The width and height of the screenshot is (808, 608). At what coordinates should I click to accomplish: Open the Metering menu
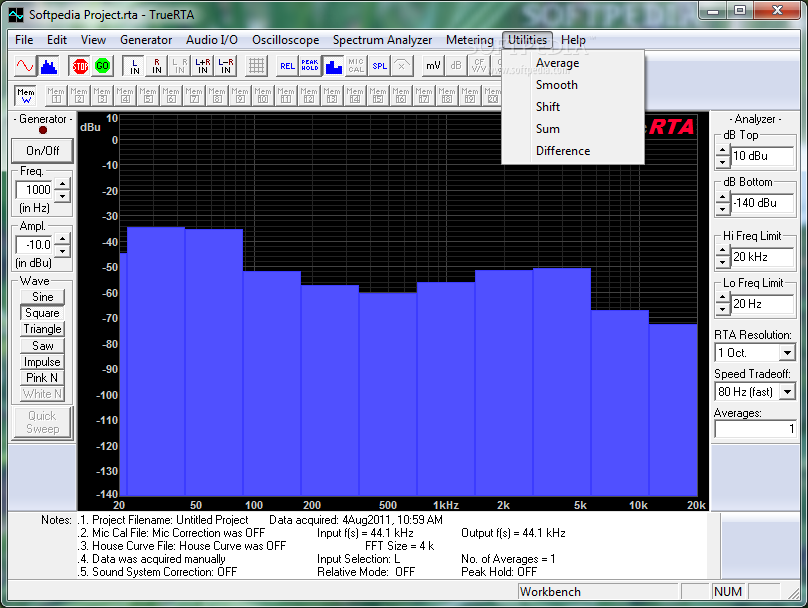[x=469, y=40]
